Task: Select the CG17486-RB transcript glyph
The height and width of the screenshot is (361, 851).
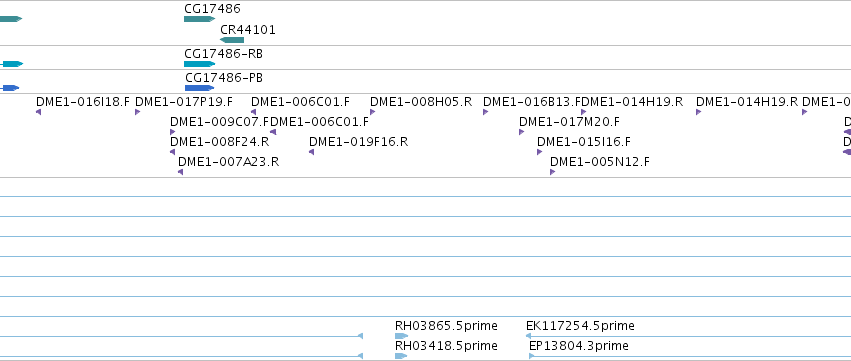Action: pyautogui.click(x=200, y=64)
